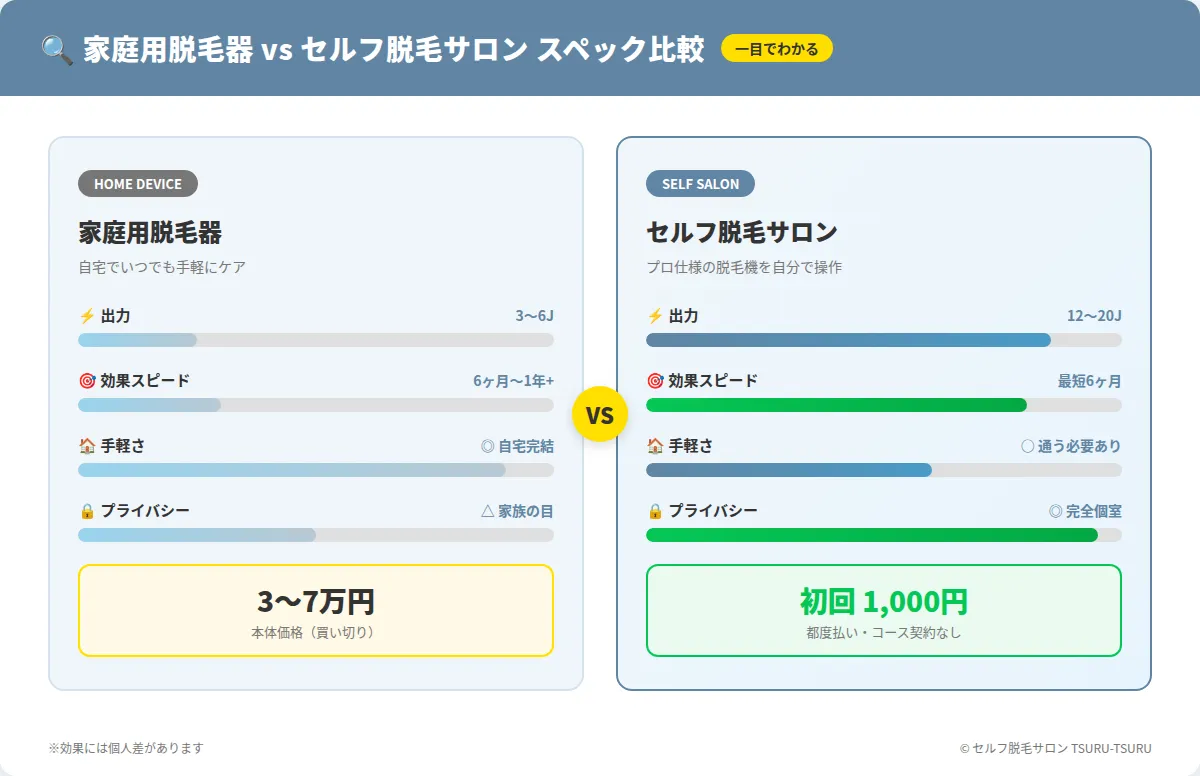Click the ○ 通う必要あり value
The width and height of the screenshot is (1200, 776).
tap(1071, 446)
